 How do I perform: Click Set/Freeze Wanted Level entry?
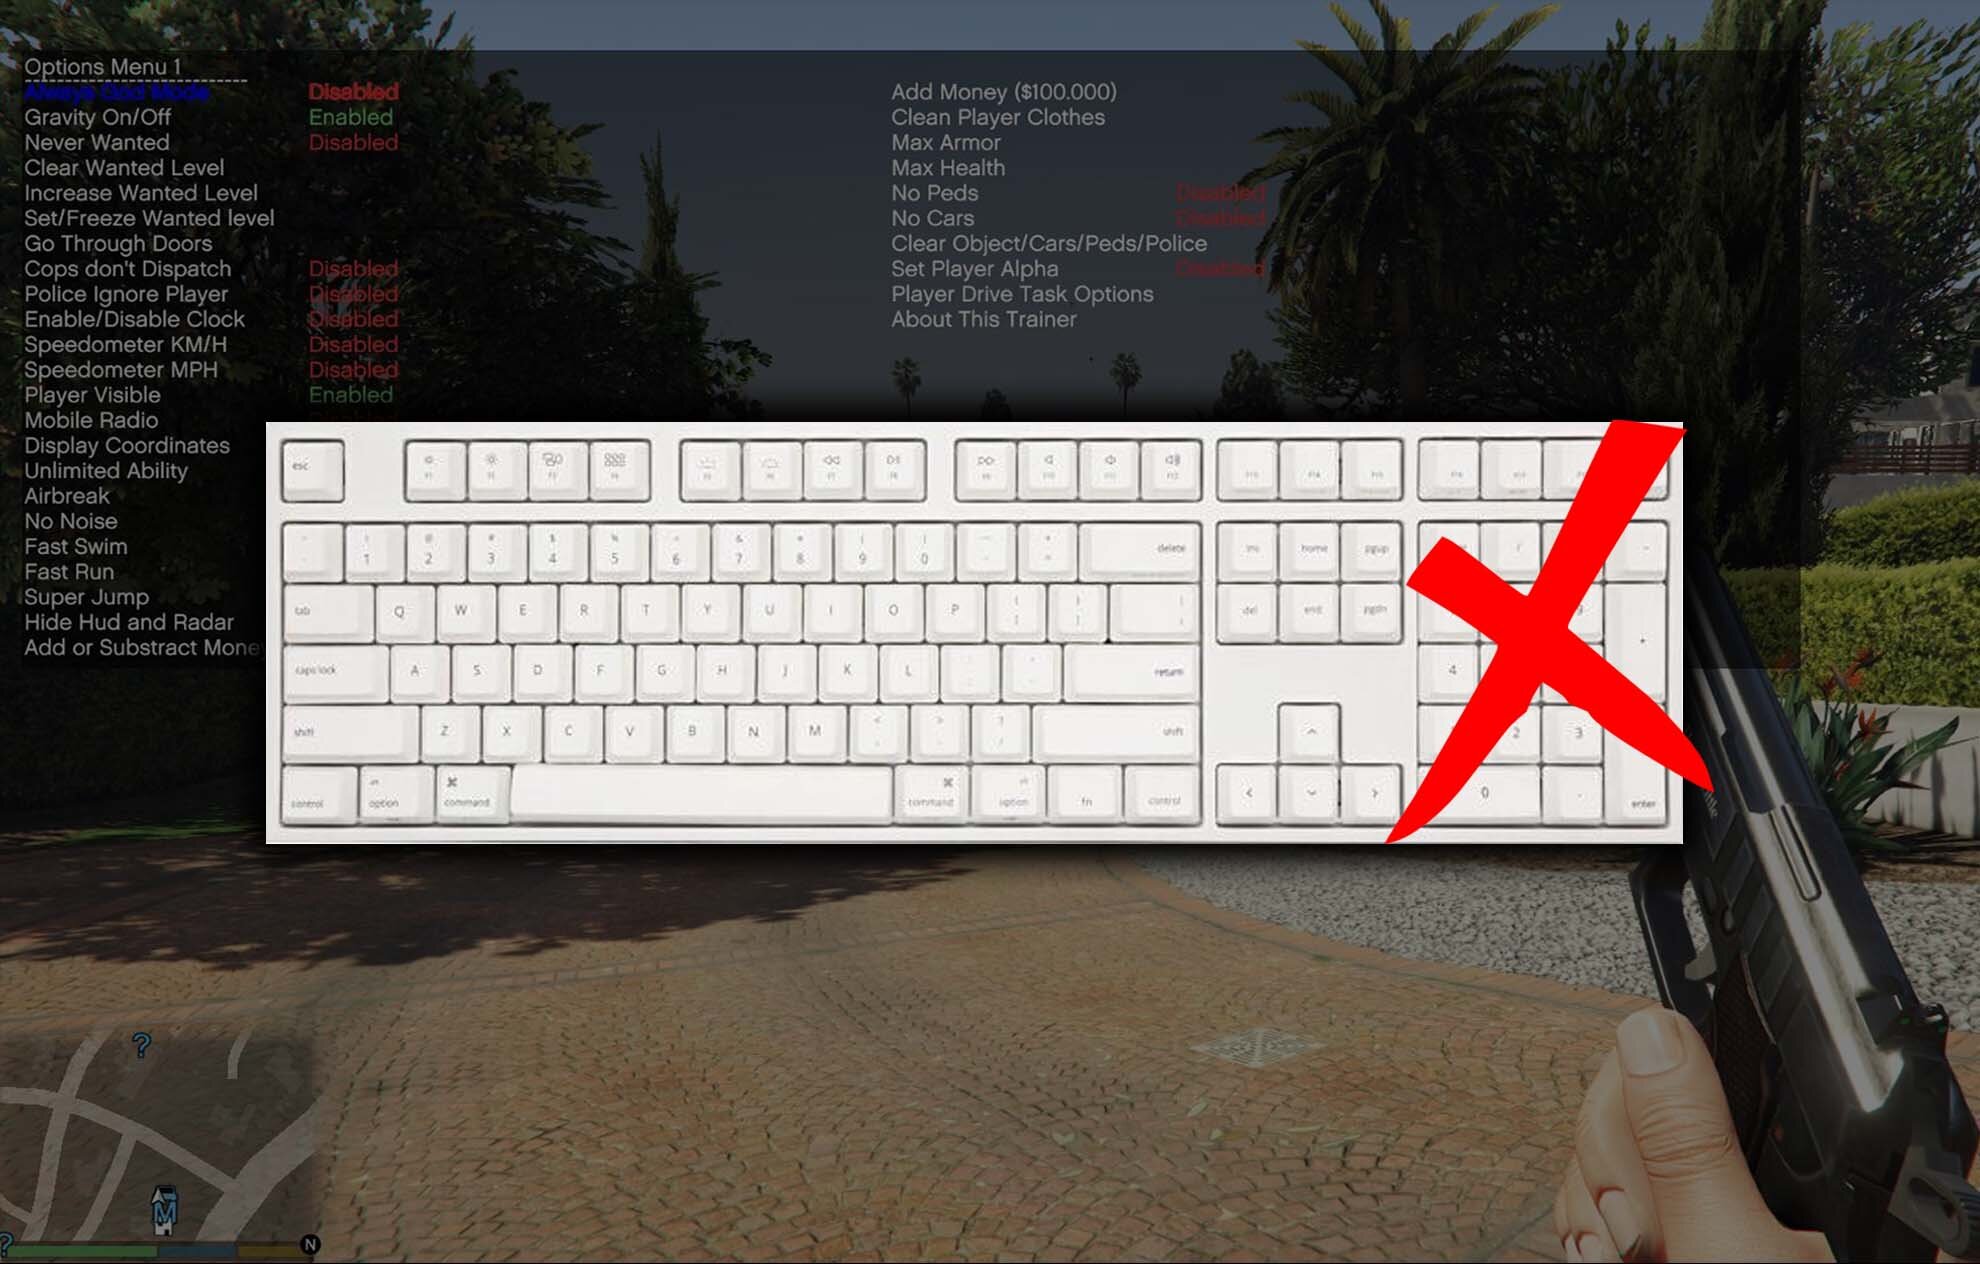(x=147, y=219)
